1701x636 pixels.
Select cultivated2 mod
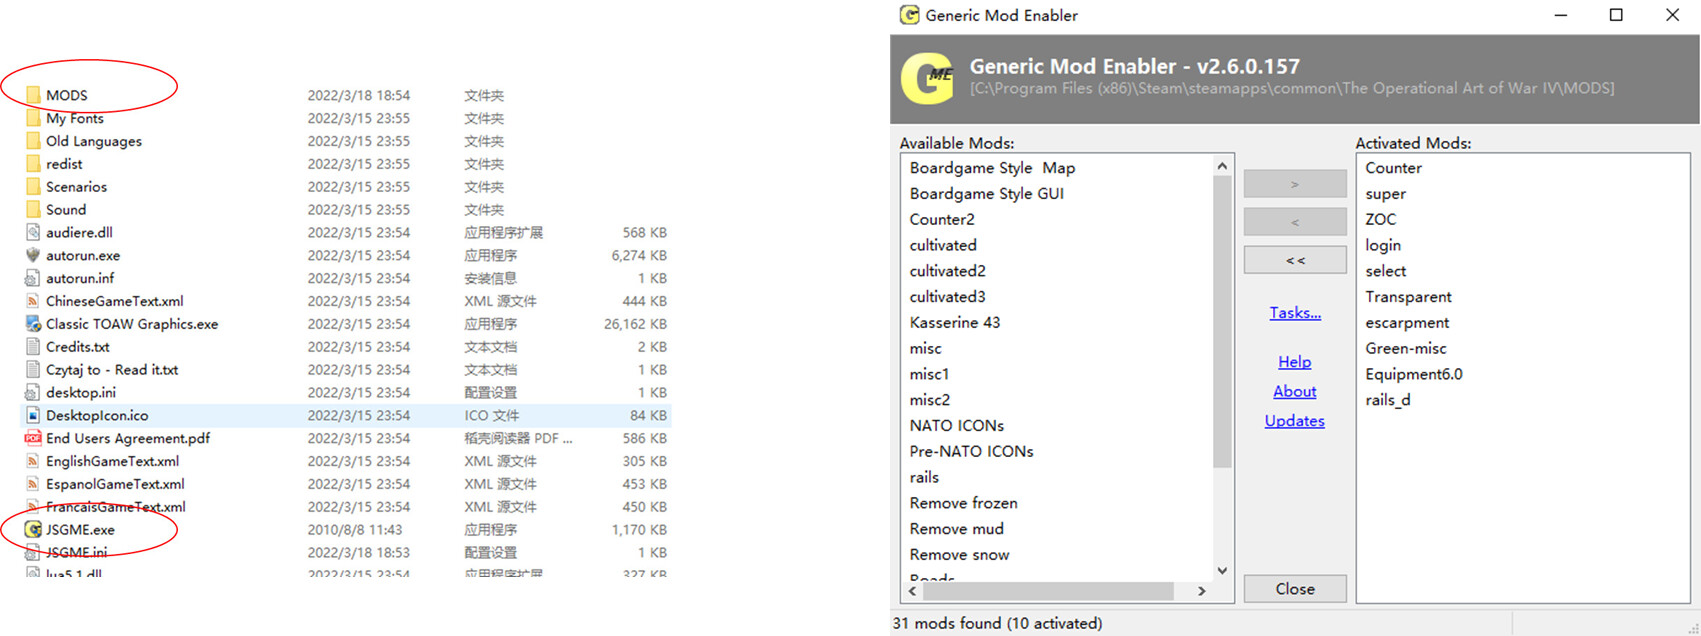point(947,271)
